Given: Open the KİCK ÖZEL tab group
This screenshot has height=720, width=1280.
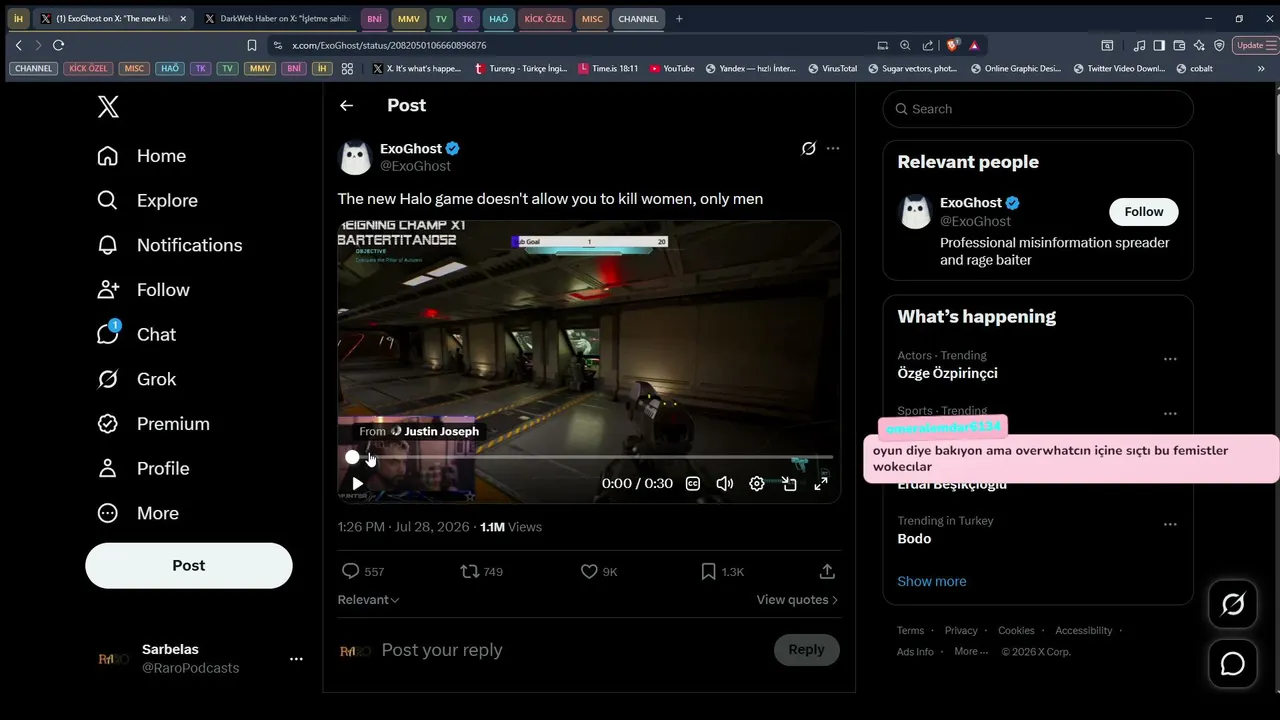Looking at the screenshot, I should (545, 19).
